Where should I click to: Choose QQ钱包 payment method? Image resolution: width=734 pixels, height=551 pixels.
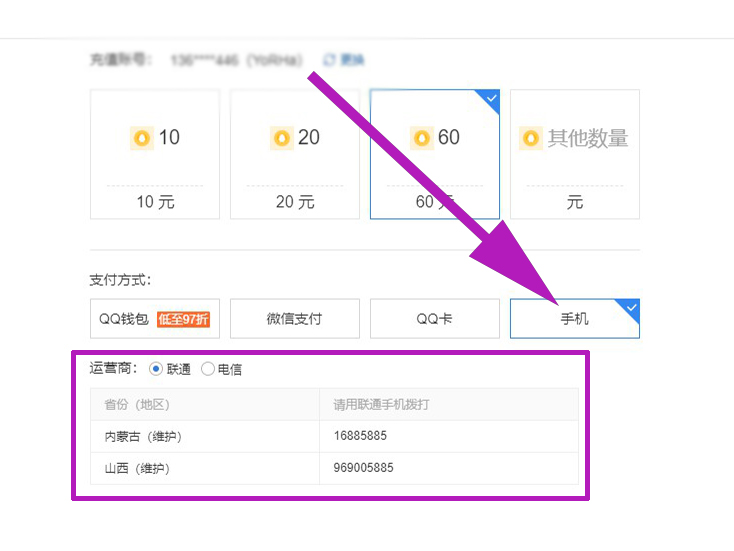coord(154,318)
